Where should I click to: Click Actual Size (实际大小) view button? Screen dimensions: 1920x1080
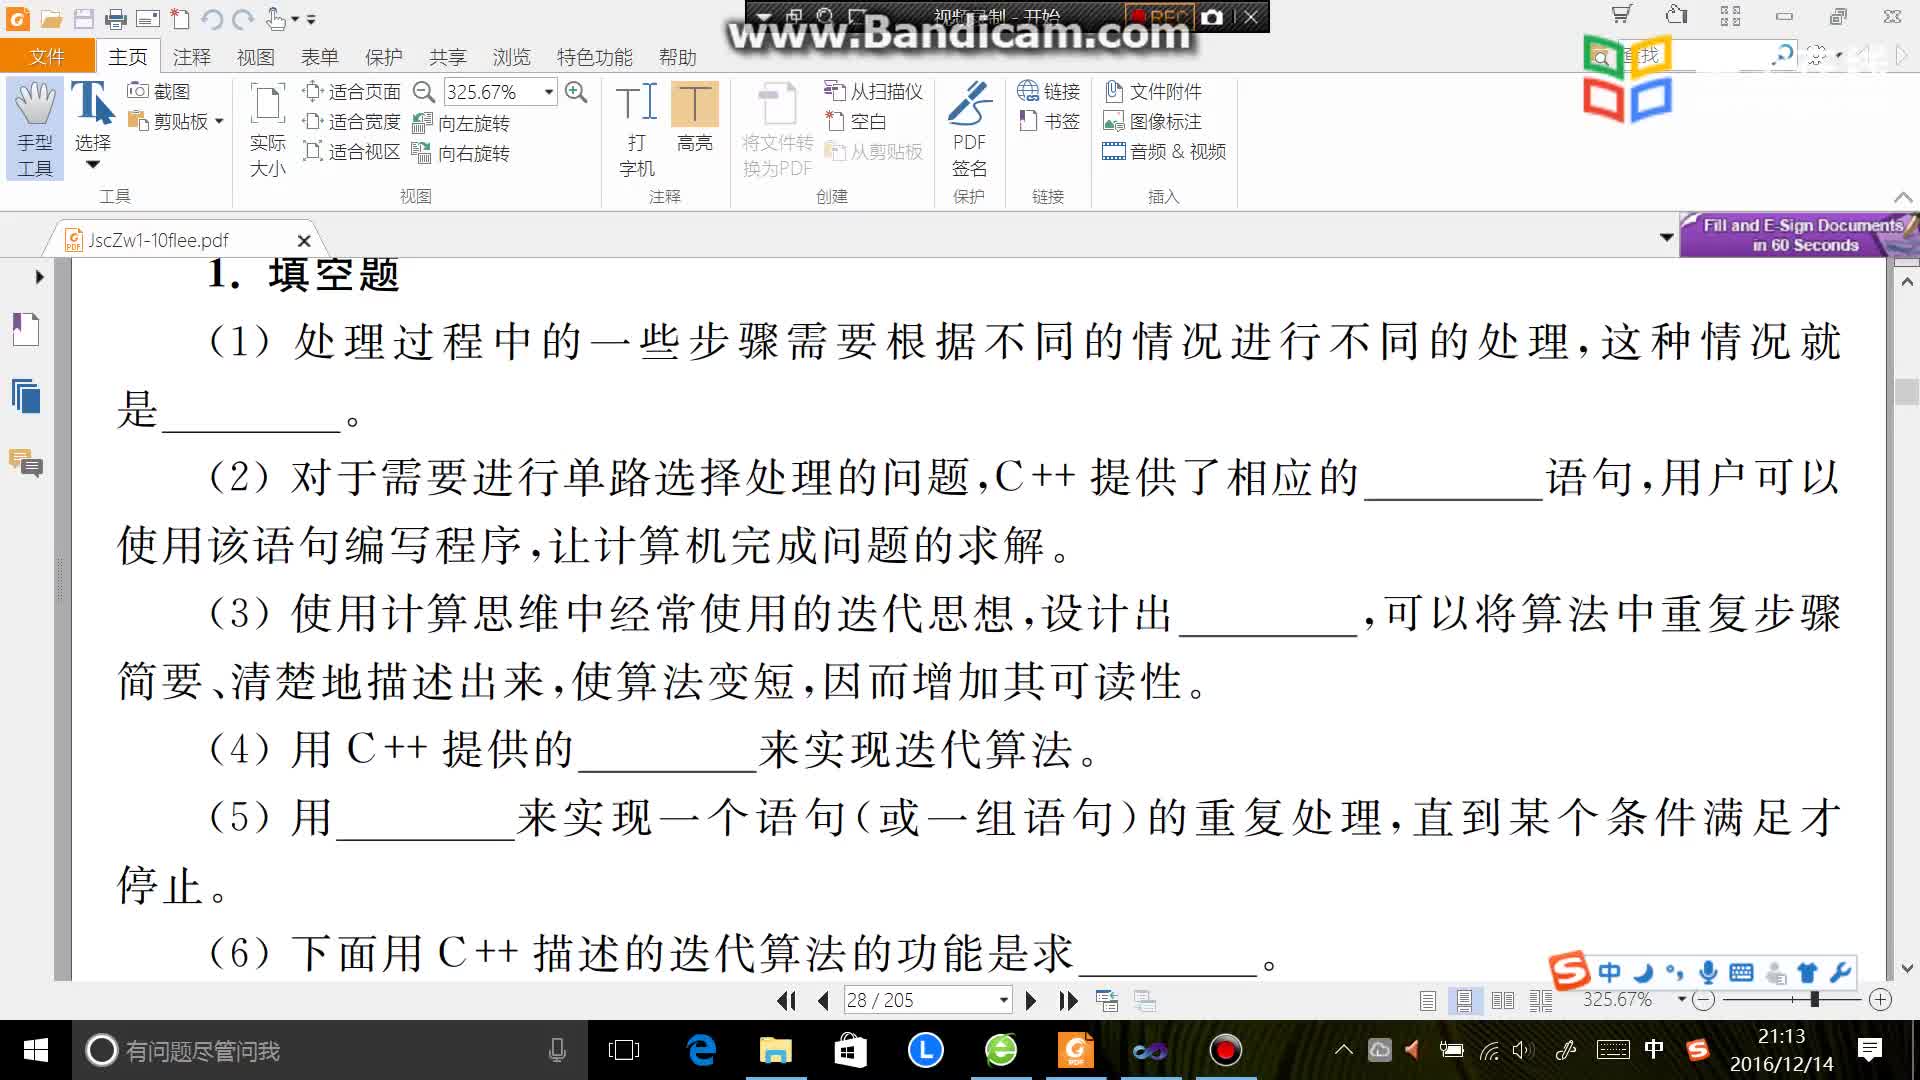pyautogui.click(x=267, y=130)
